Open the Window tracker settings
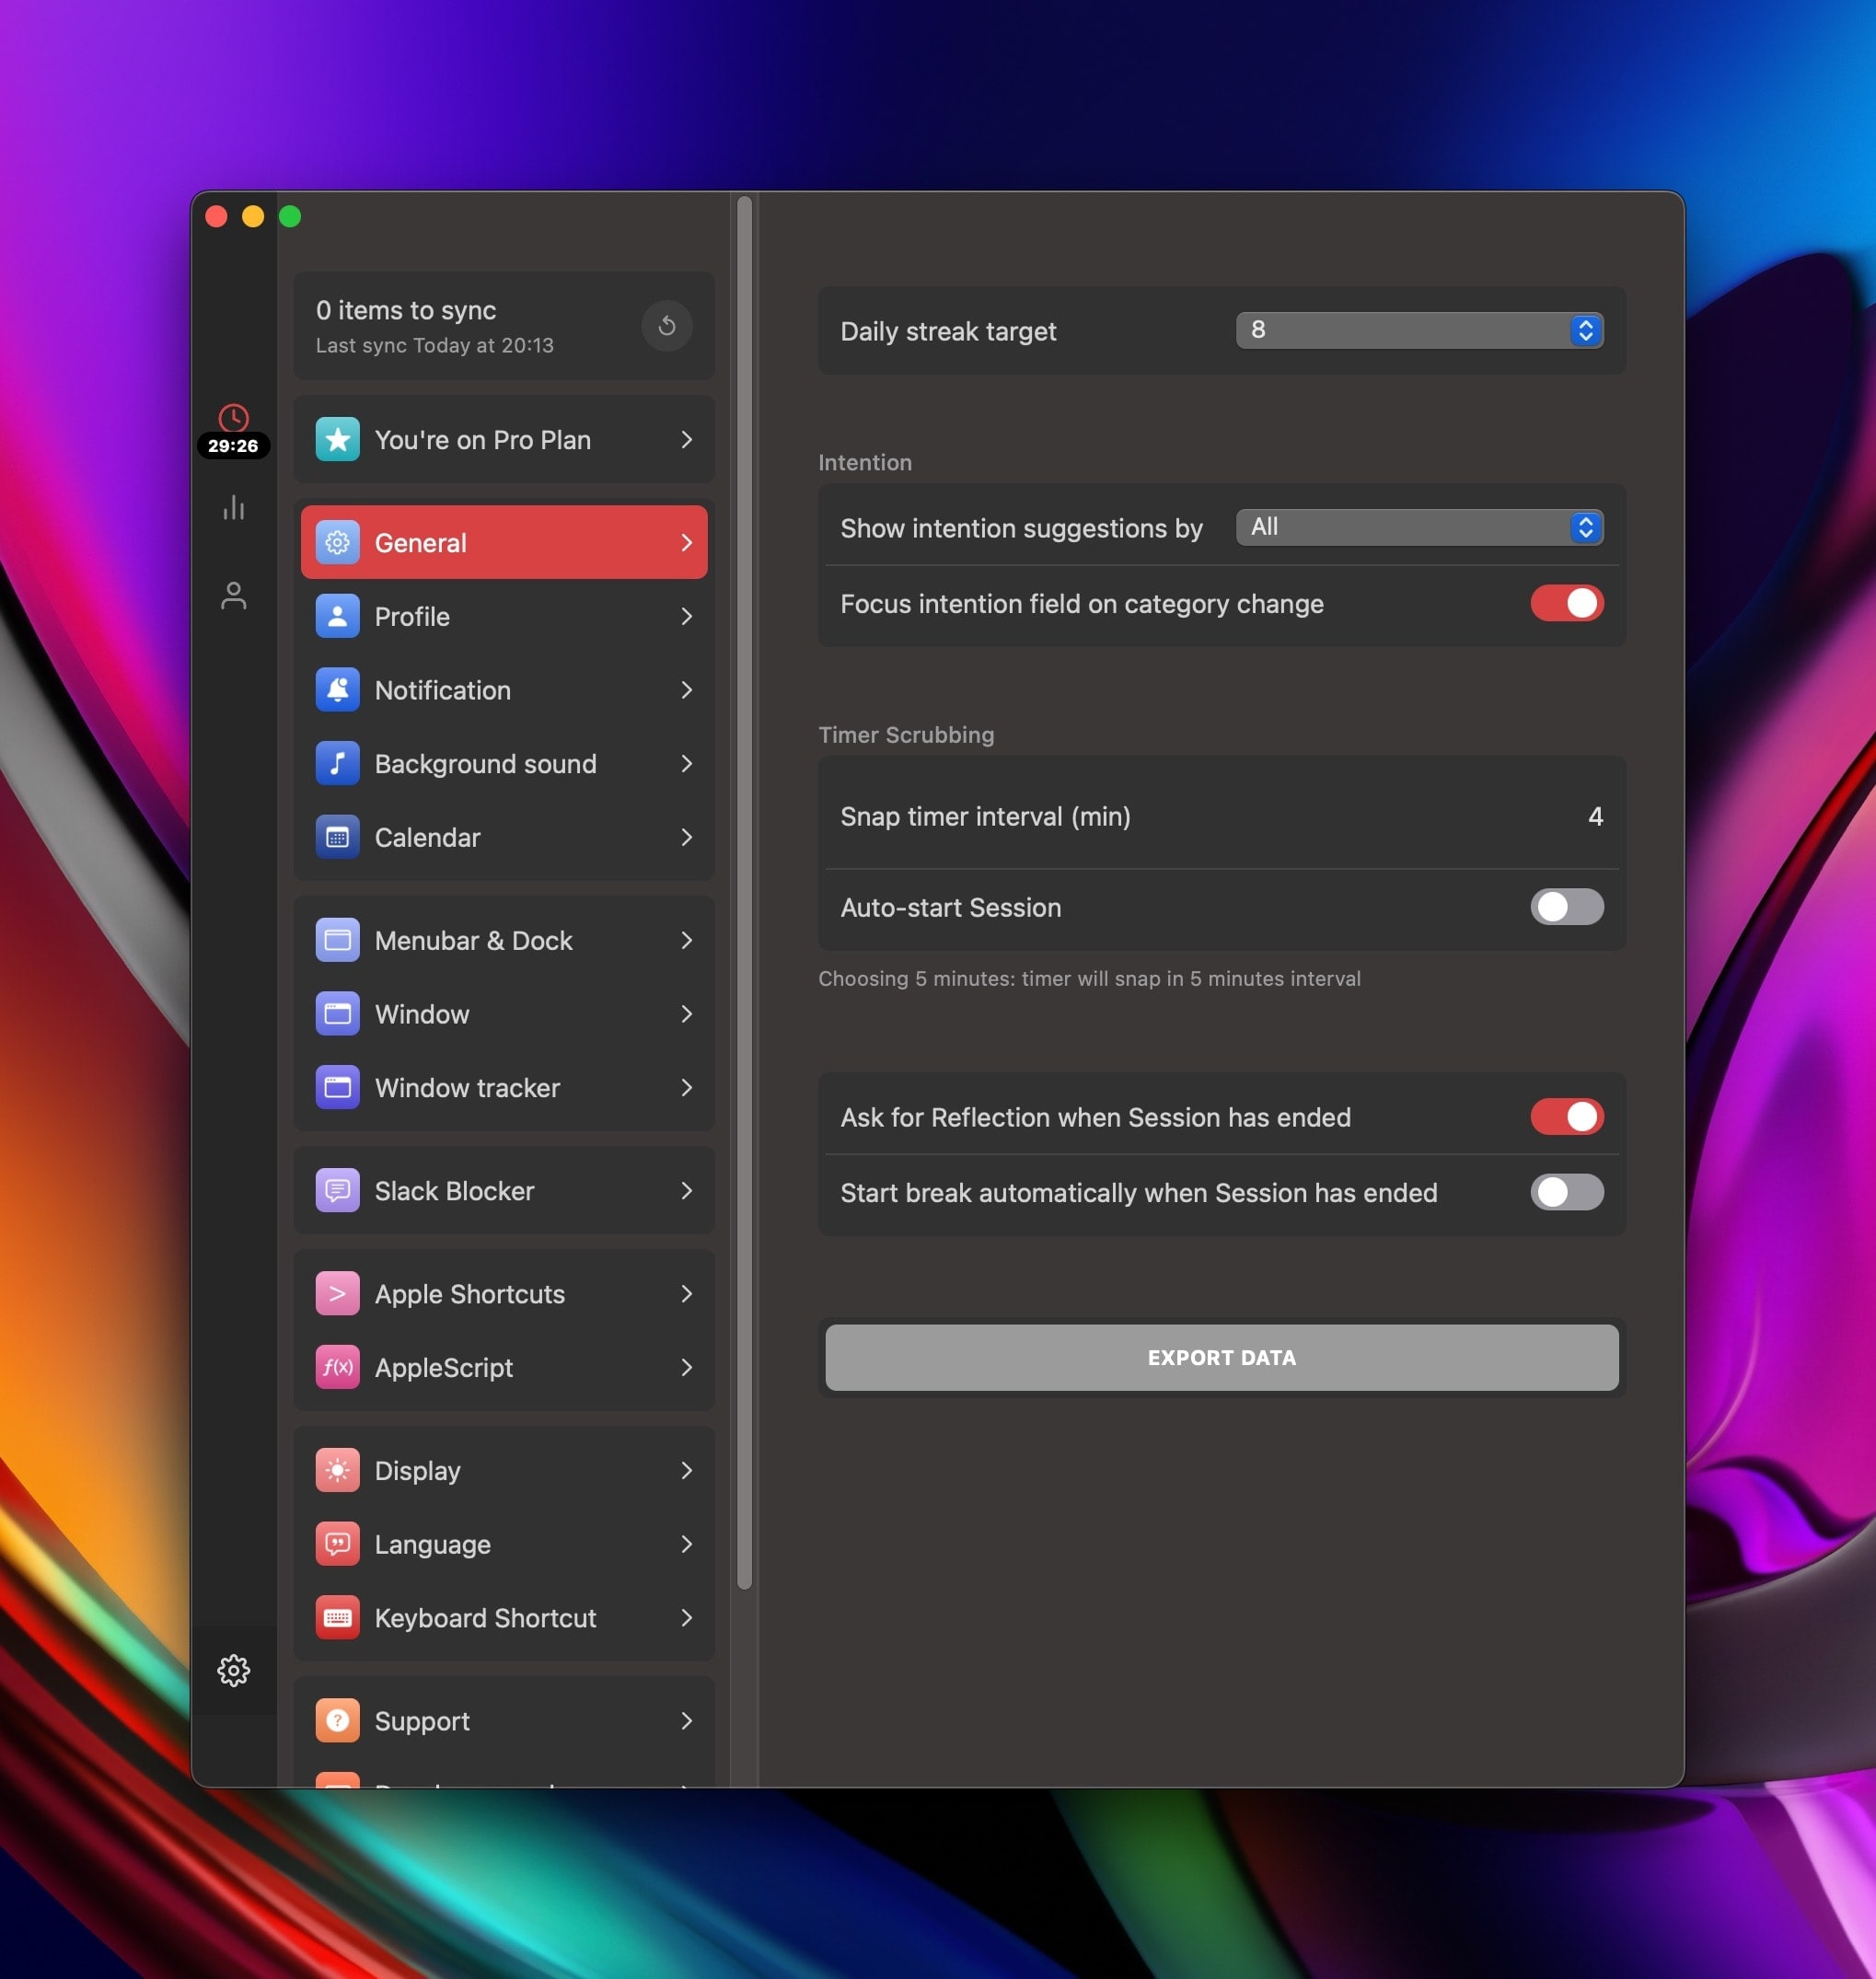This screenshot has width=1876, height=1979. 503,1088
